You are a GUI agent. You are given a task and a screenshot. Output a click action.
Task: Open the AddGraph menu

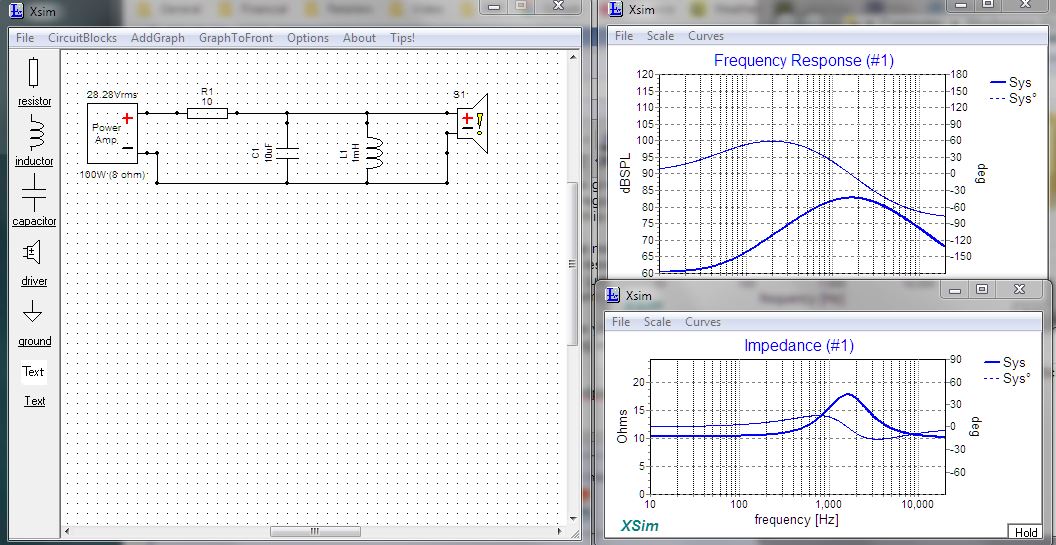pos(158,38)
